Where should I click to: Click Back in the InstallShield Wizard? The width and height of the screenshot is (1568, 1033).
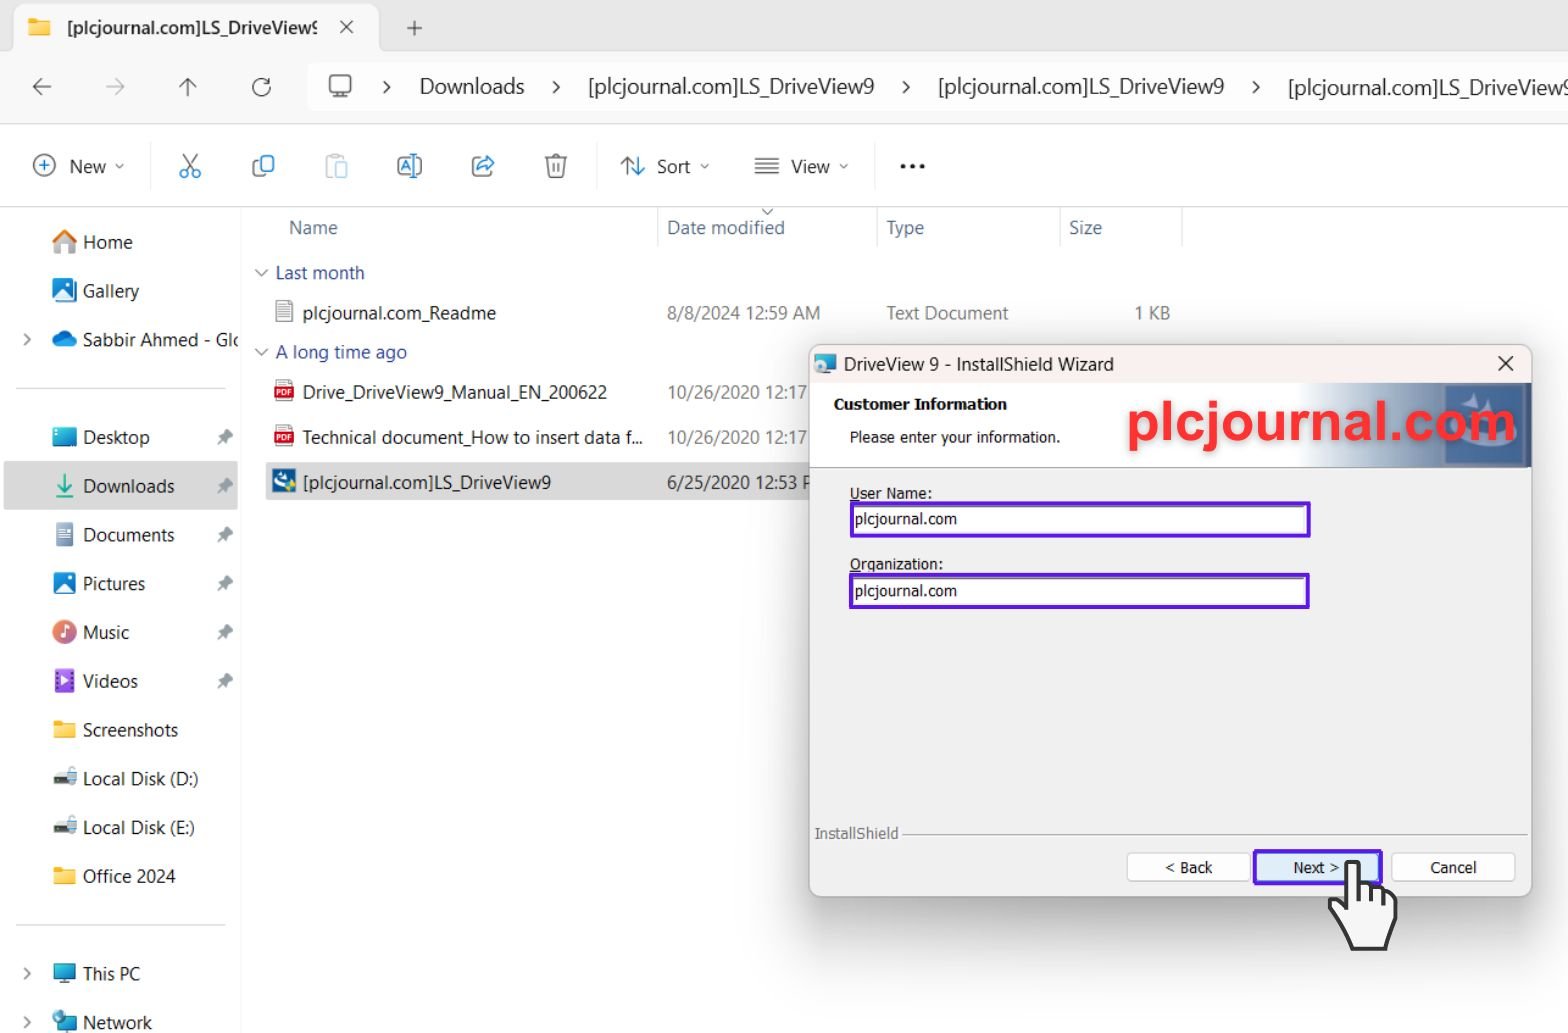click(x=1188, y=867)
